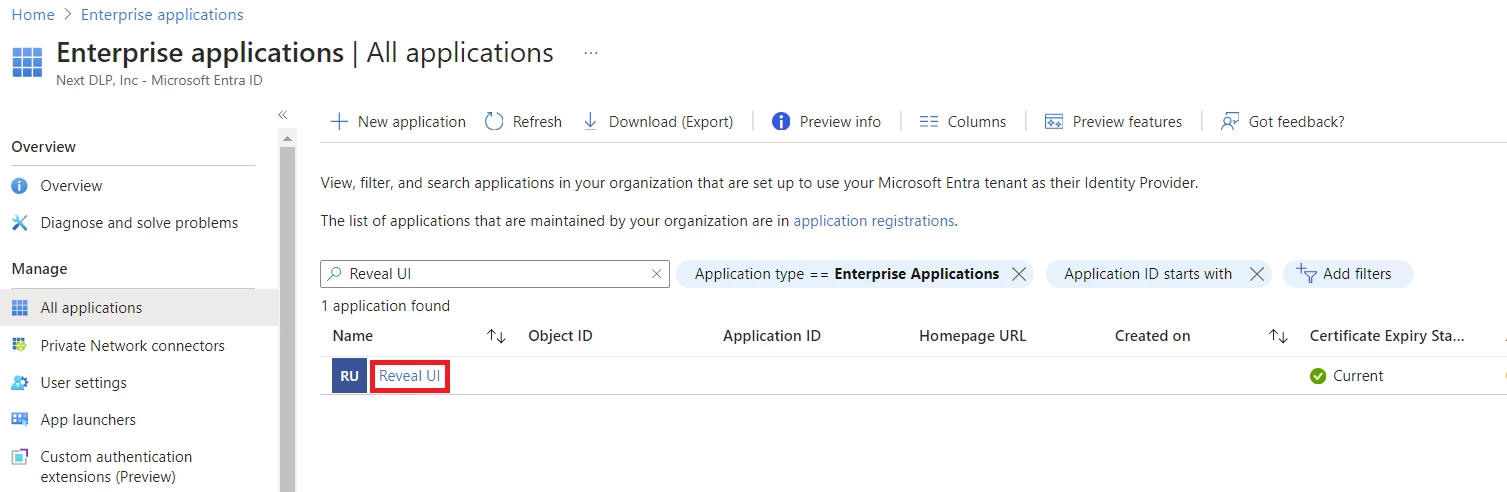
Task: Click the App launchers icon
Action: (20, 419)
